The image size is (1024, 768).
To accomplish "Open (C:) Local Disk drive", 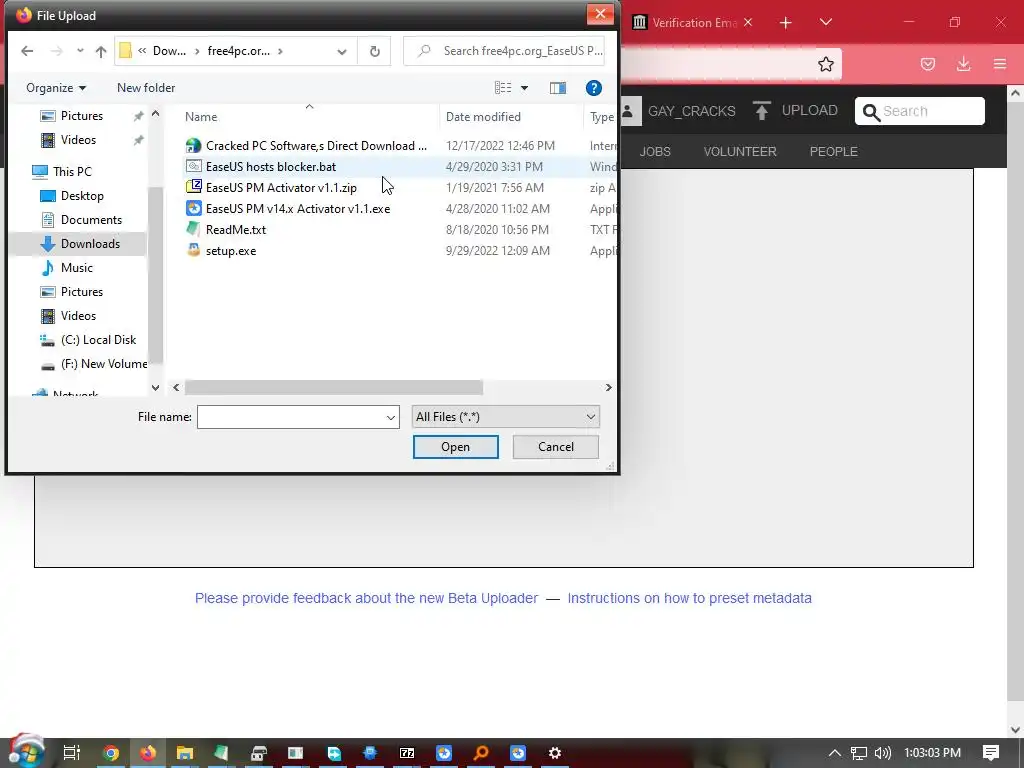I will 88,340.
